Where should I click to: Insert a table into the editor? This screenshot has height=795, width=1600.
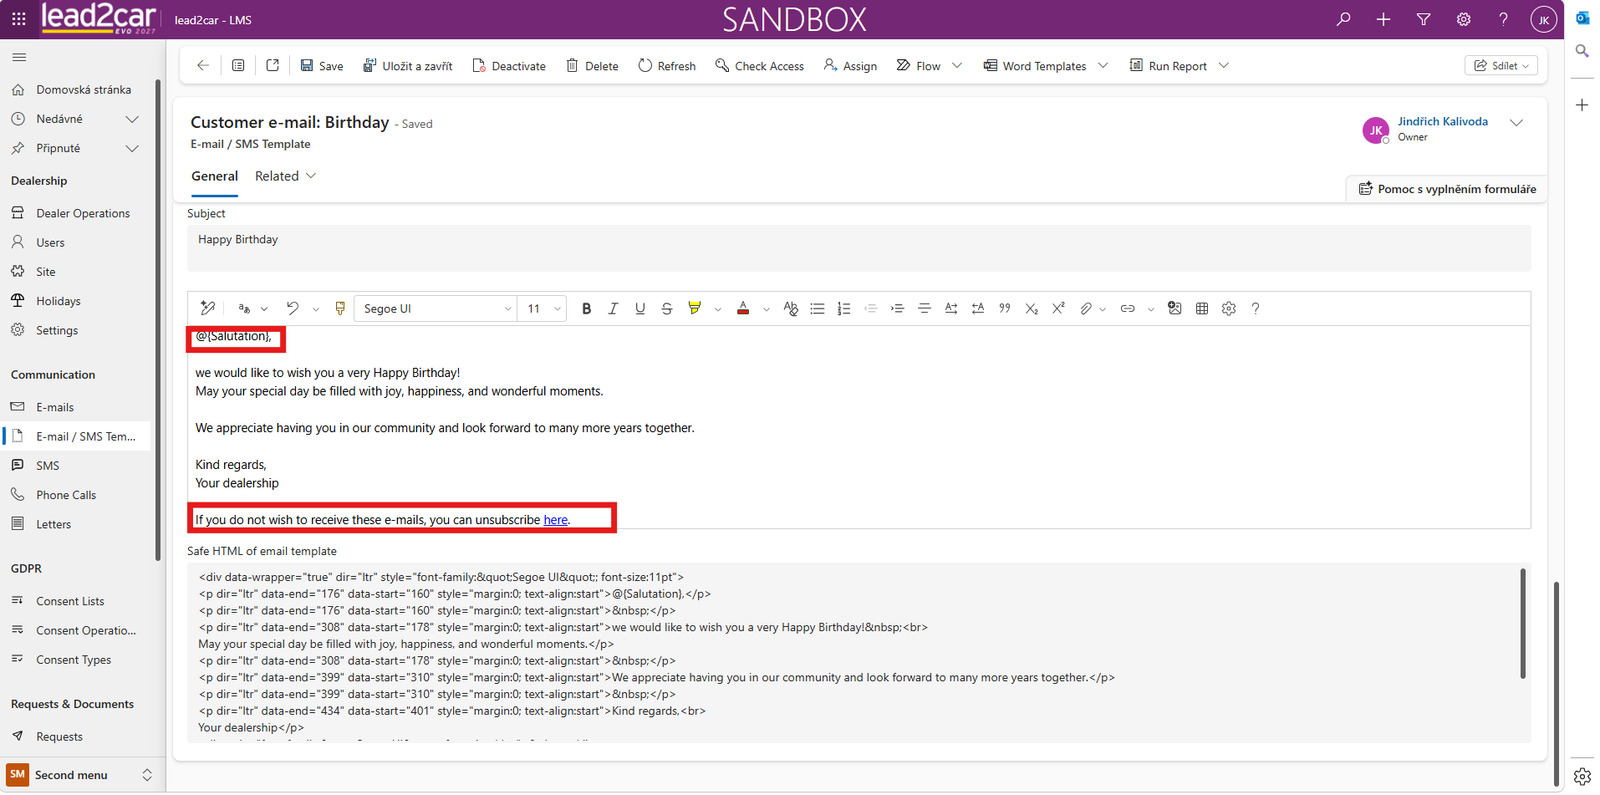coord(1201,308)
